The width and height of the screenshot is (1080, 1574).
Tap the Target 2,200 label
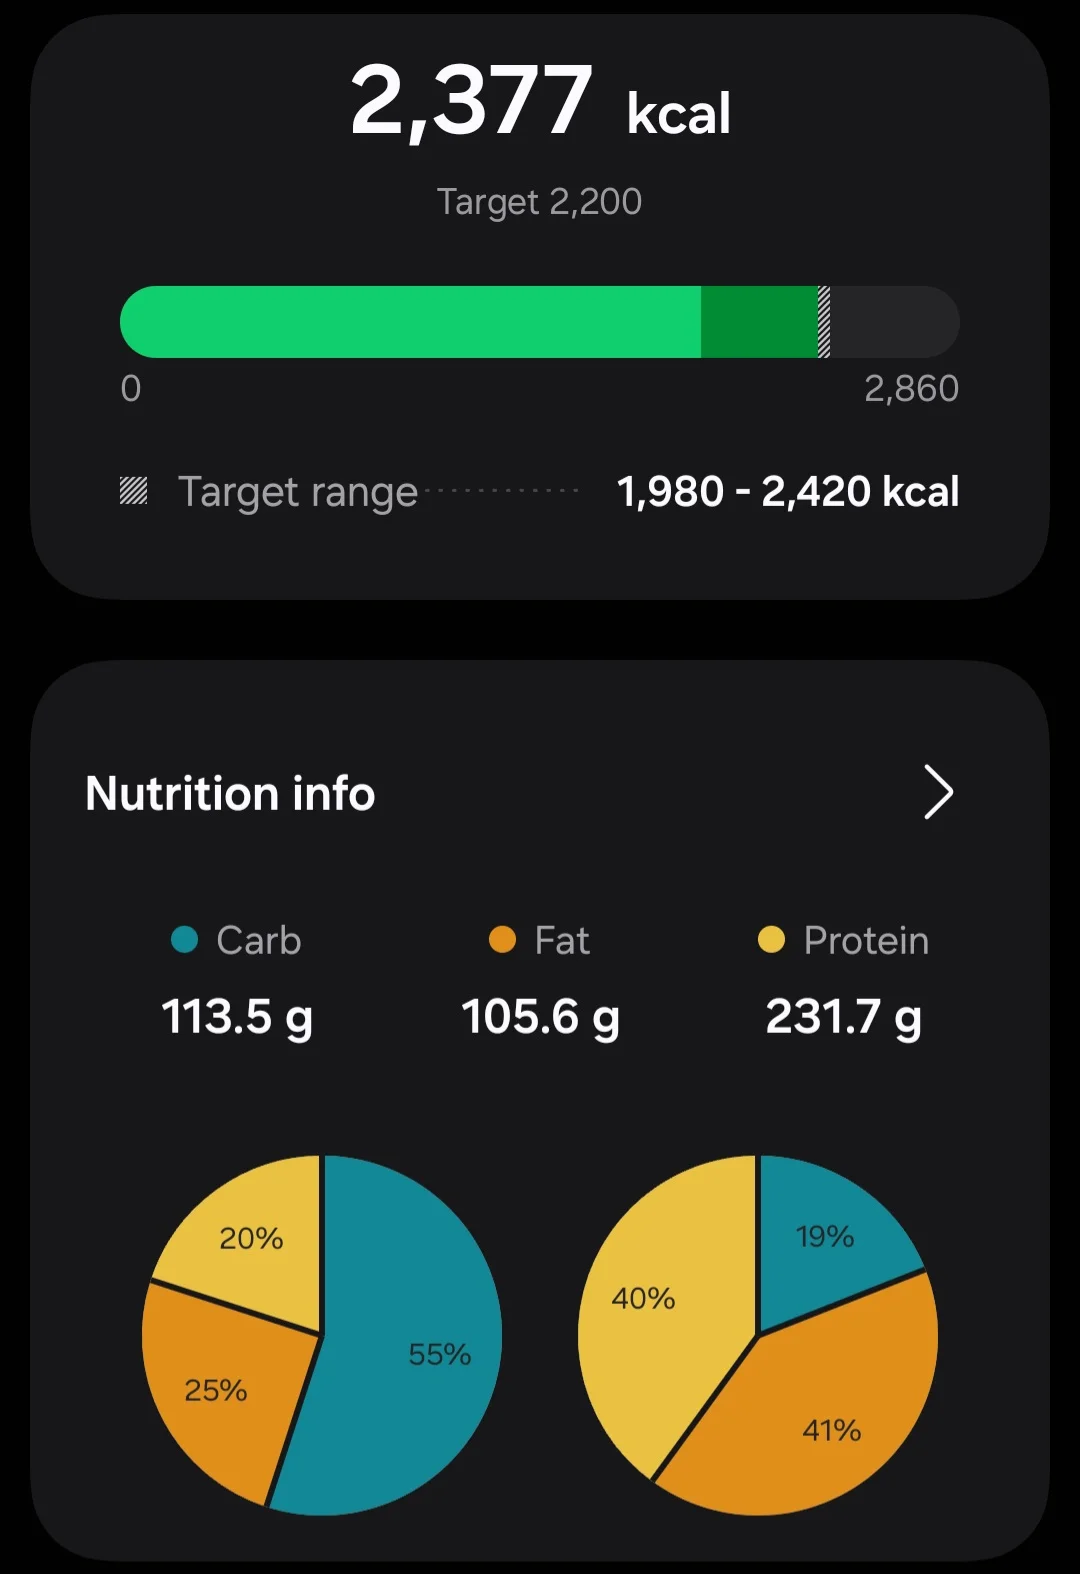539,202
